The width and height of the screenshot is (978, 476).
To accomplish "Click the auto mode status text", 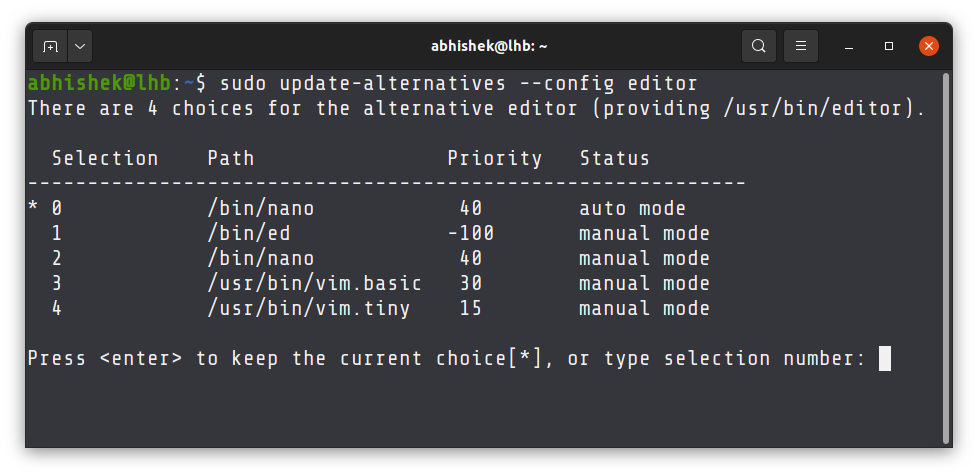I will point(632,209).
